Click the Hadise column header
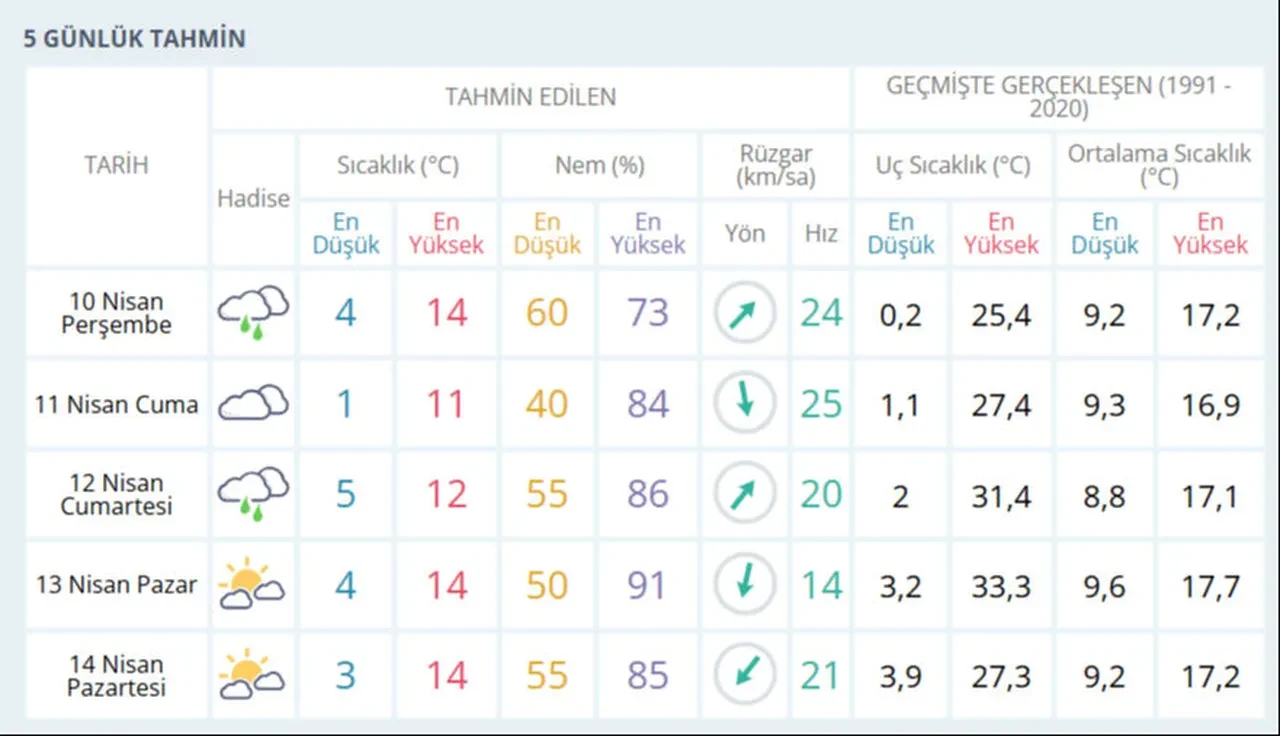This screenshot has width=1280, height=736. [x=253, y=198]
